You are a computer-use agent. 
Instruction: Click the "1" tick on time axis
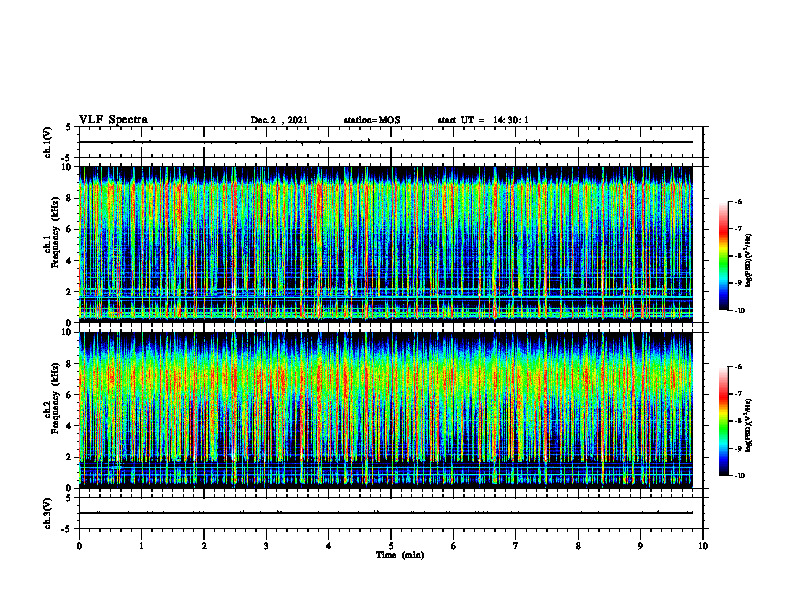tap(141, 546)
